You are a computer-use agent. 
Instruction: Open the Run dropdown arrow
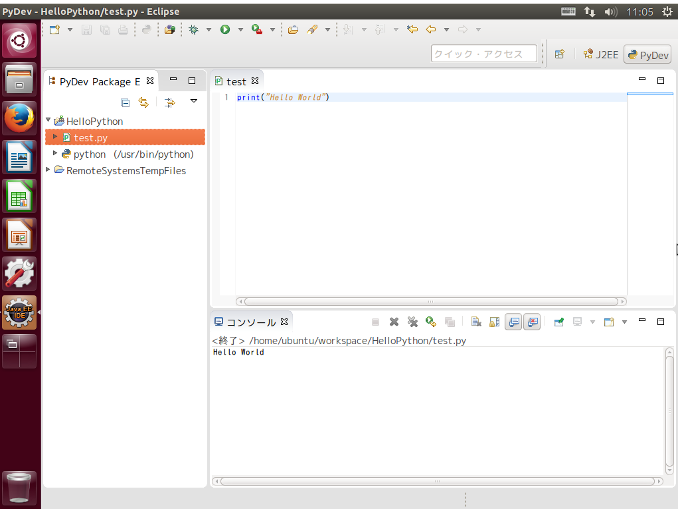click(240, 29)
